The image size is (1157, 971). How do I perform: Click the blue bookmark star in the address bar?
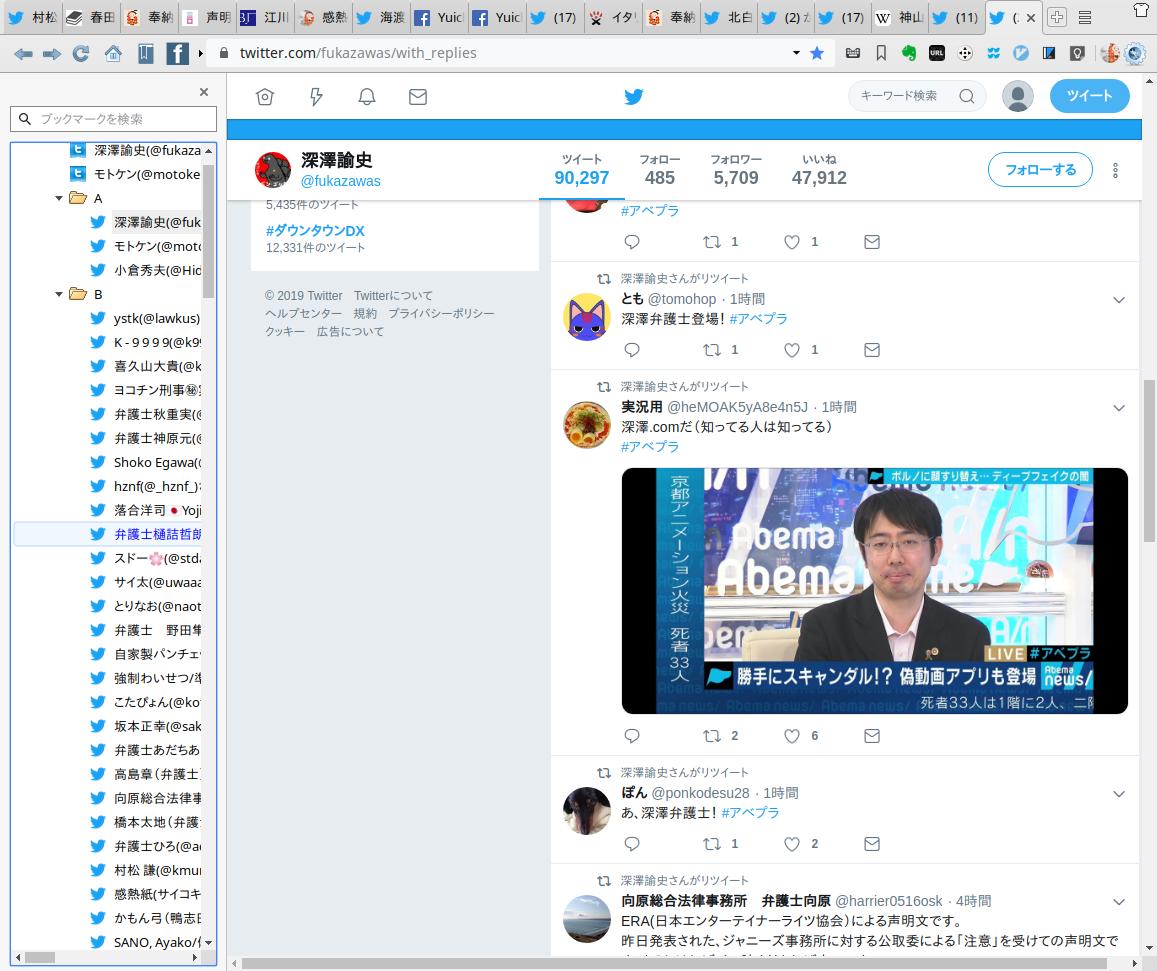[x=817, y=53]
